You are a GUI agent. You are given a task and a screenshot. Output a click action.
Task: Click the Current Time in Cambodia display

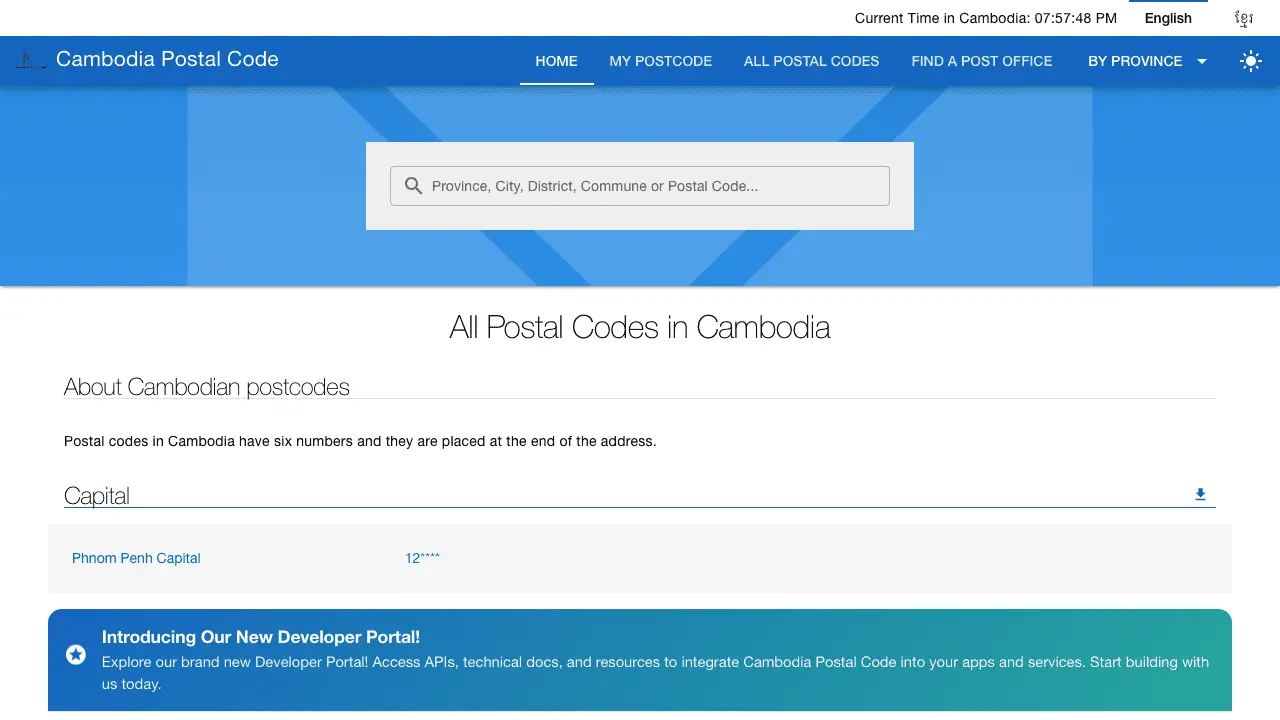(985, 18)
